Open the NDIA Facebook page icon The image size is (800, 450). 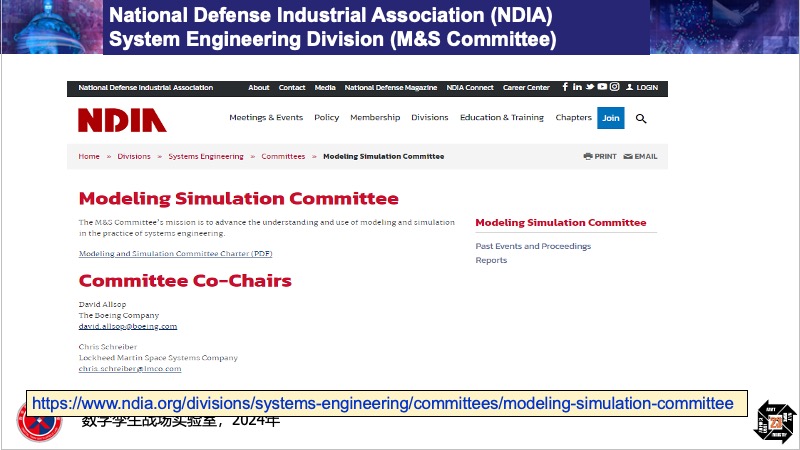565,87
